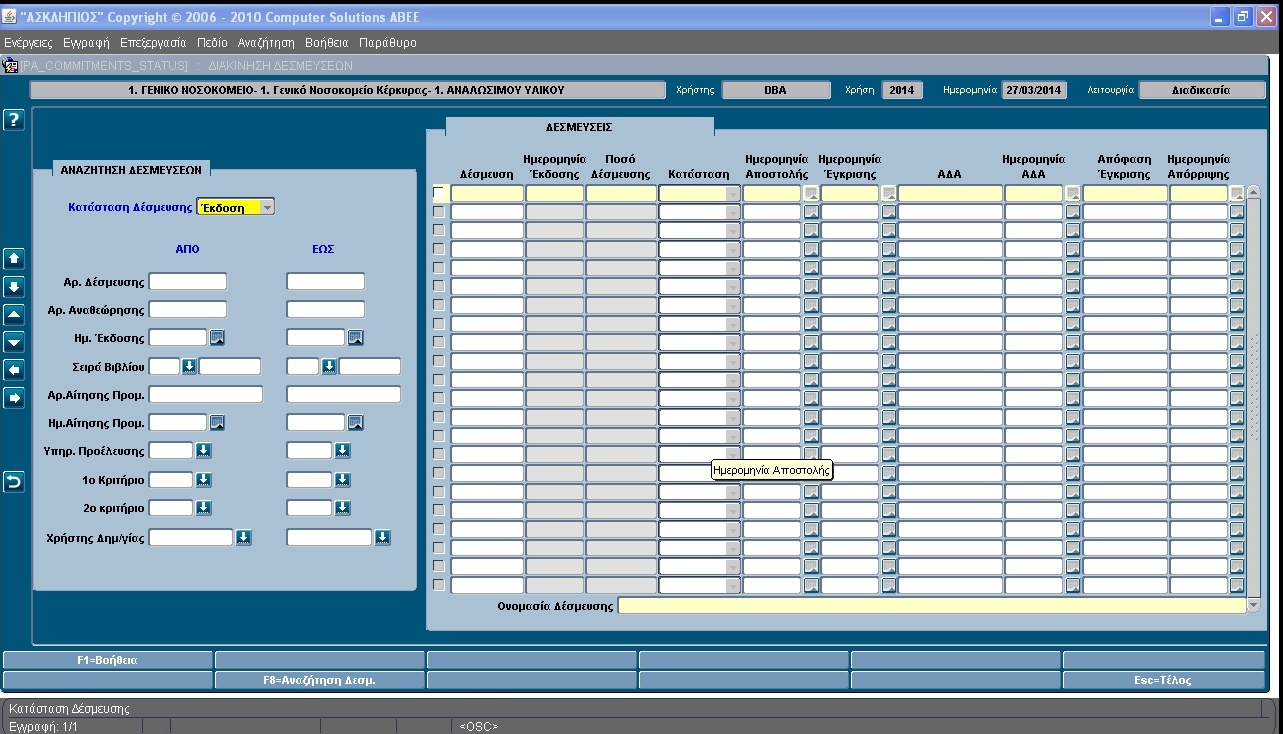Open lookup for Υπηρ. Προέλευσης ΕΩΣ
The image size is (1283, 734).
pos(342,451)
